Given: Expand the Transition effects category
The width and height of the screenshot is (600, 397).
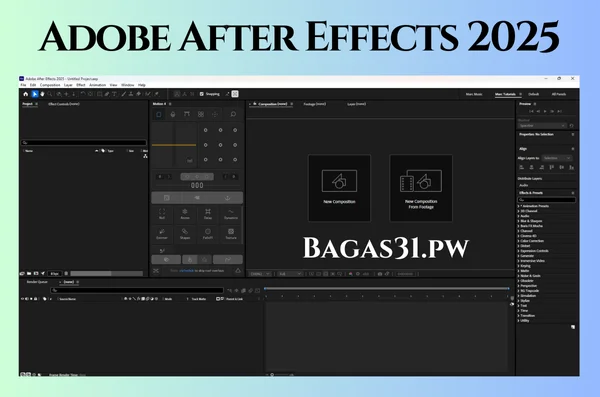Looking at the screenshot, I should coord(518,315).
